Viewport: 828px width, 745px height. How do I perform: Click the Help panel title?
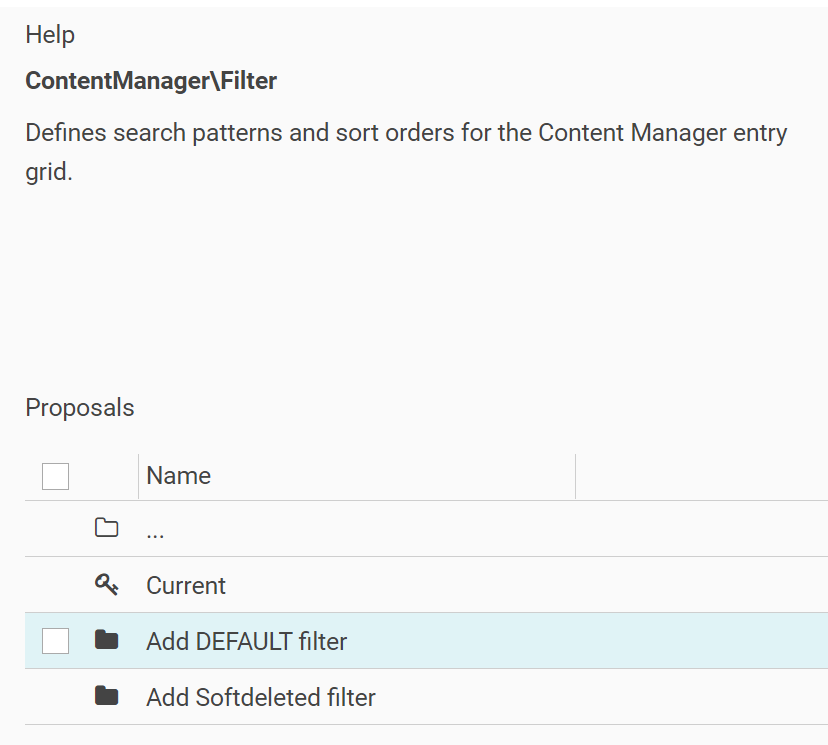point(50,35)
